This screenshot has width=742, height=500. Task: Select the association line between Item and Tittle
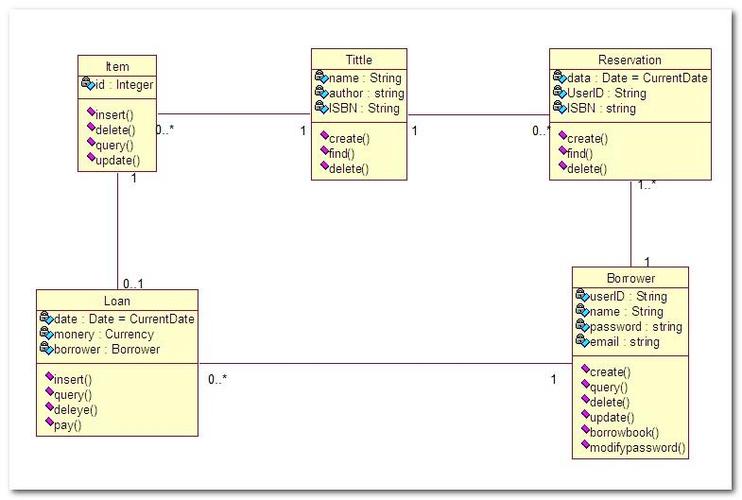coord(234,114)
